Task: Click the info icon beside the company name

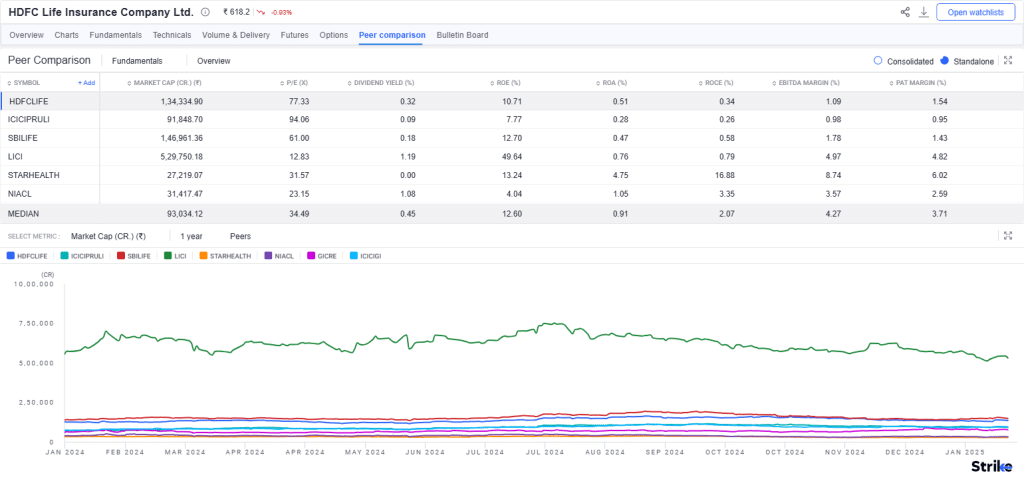Action: [205, 13]
